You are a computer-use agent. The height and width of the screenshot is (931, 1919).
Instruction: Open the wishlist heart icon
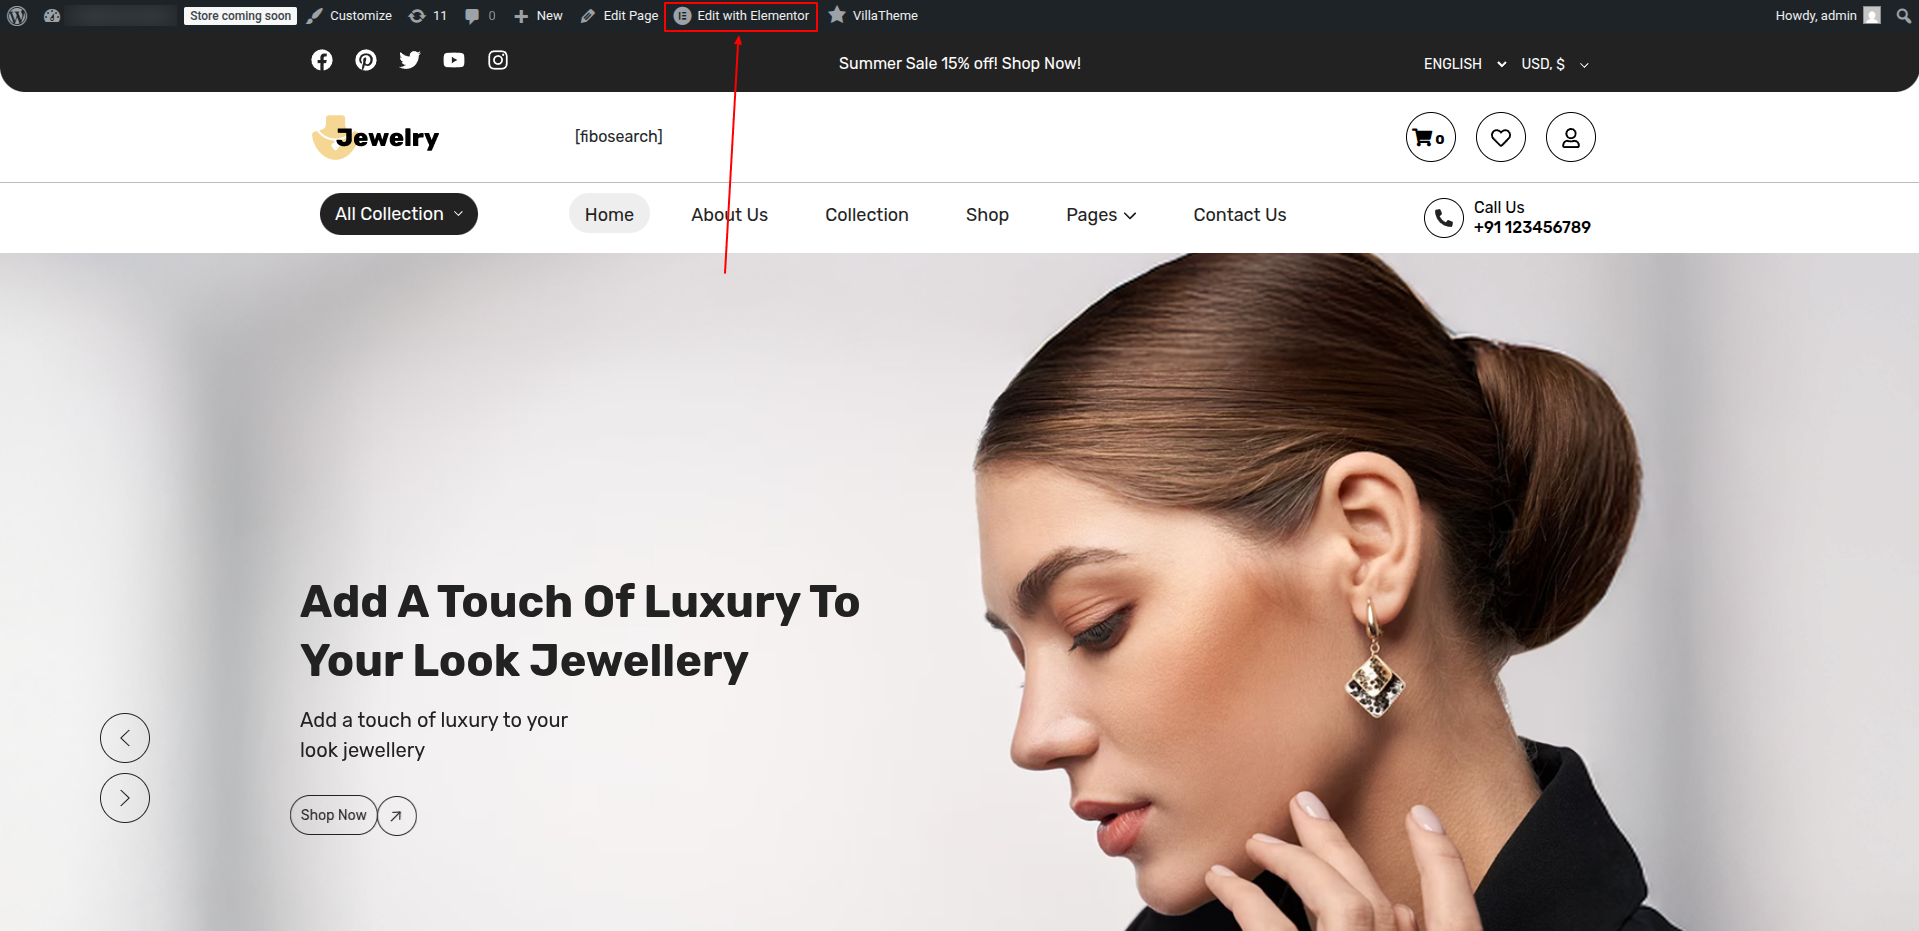click(1500, 137)
